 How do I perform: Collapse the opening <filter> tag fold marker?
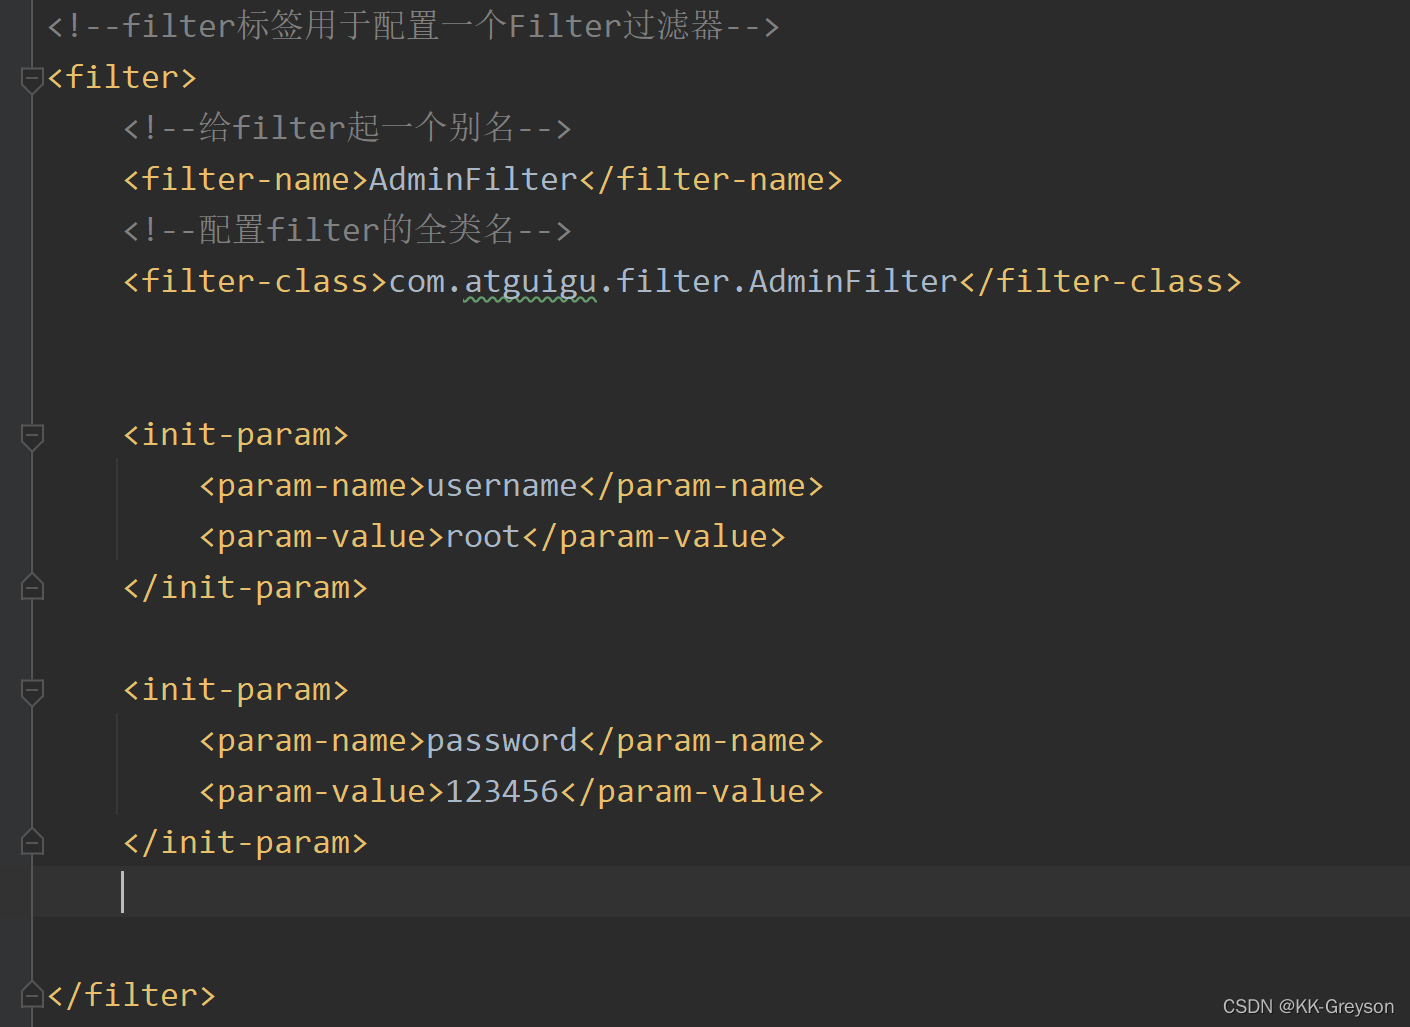(x=32, y=79)
